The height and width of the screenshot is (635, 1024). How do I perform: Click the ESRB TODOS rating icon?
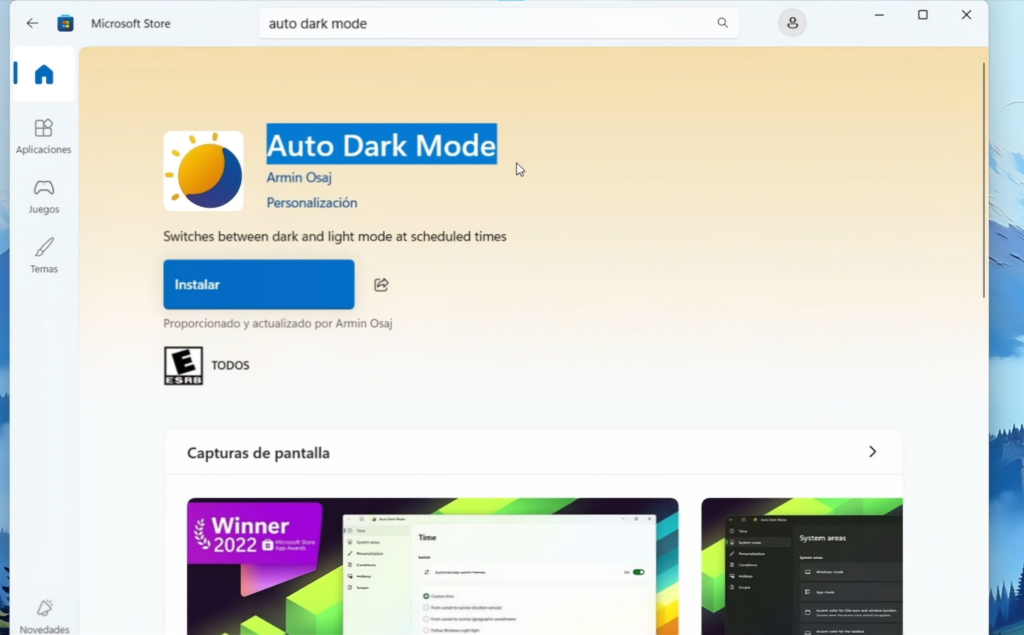pos(182,364)
